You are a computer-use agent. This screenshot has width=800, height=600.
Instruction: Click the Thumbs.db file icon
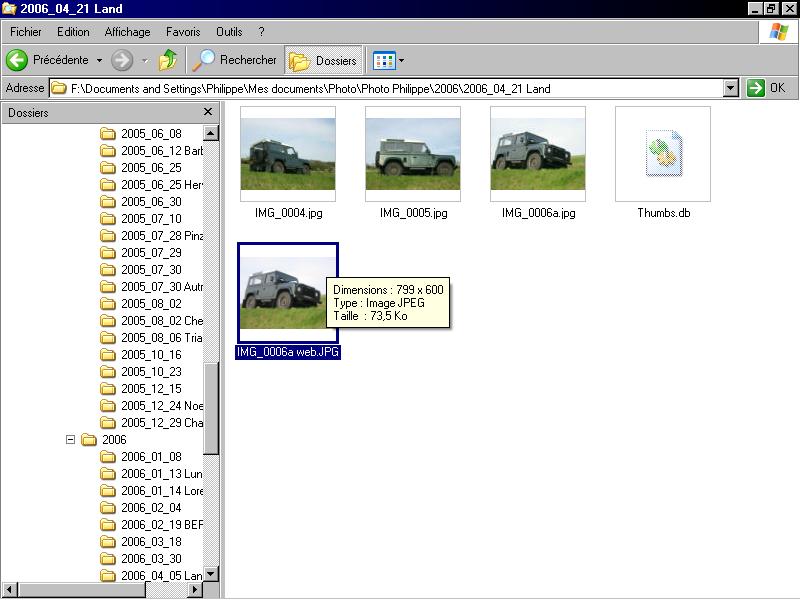pos(663,153)
